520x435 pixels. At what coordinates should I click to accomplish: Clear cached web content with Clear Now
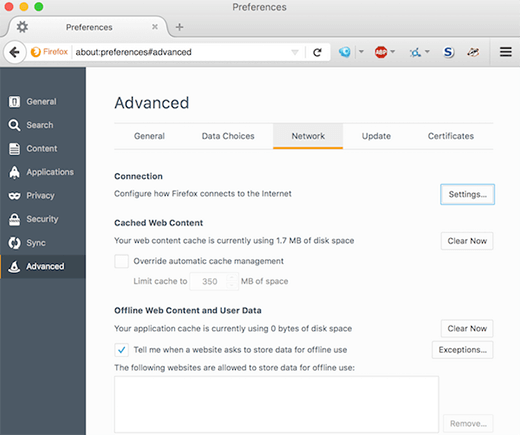click(467, 241)
